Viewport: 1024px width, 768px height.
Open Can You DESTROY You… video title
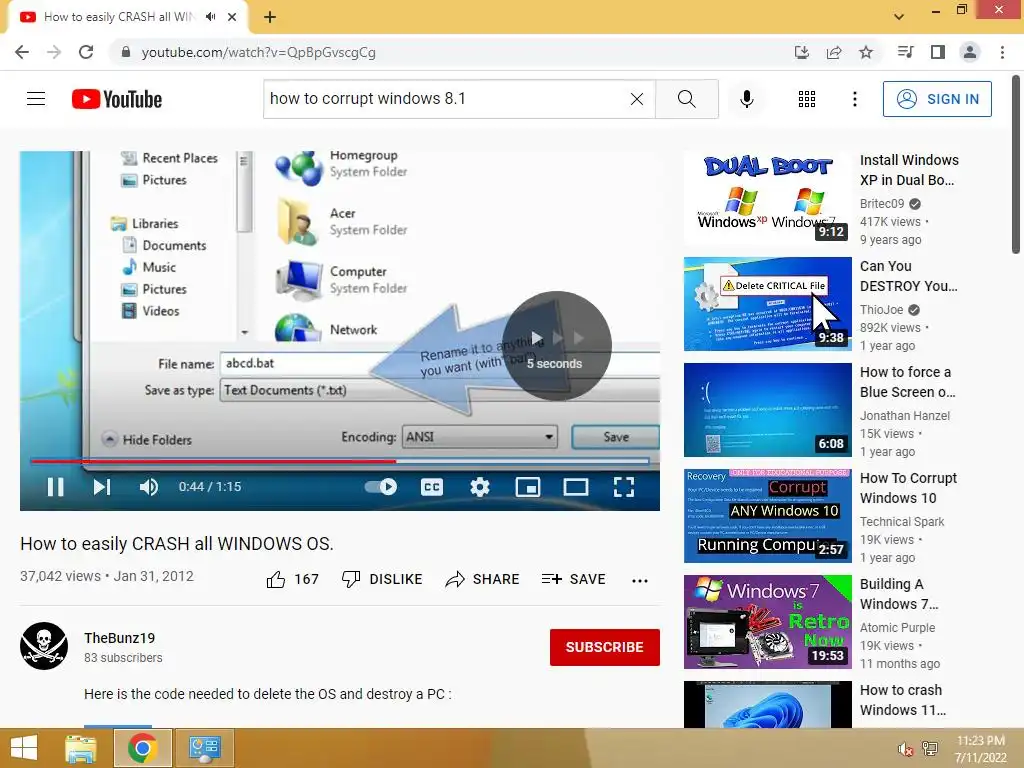(x=908, y=276)
